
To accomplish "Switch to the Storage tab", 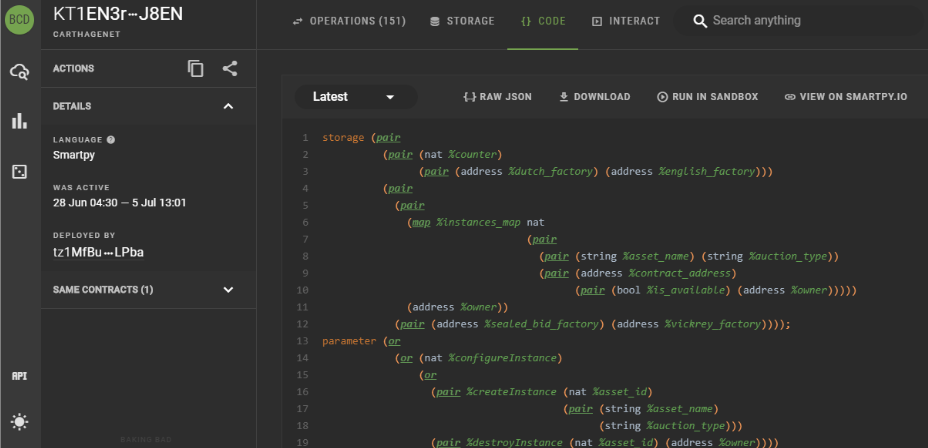I will (x=462, y=21).
